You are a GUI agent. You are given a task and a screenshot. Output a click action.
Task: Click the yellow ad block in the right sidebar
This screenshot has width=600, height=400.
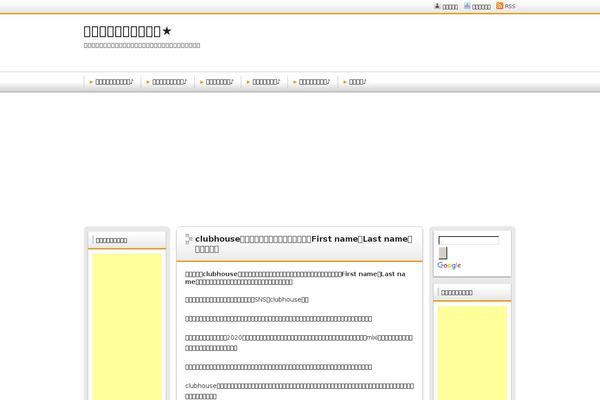pos(472,353)
